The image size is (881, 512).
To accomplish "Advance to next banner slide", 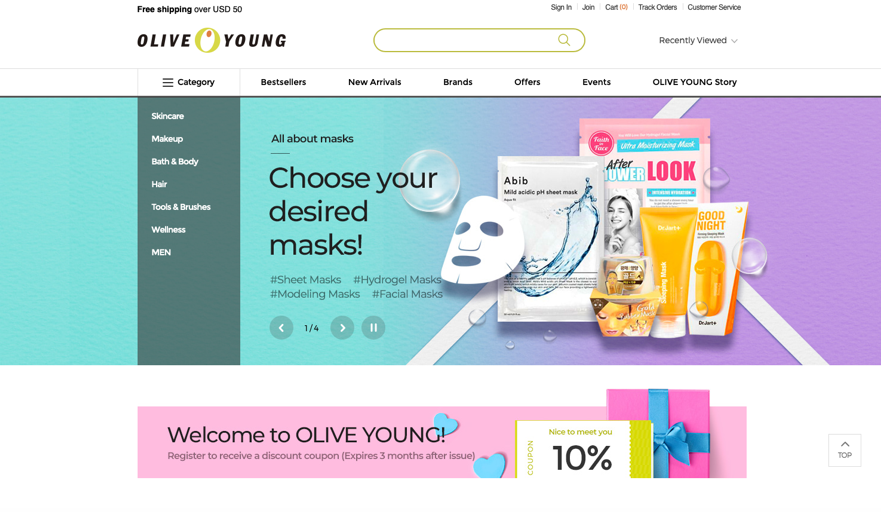I will (x=342, y=328).
